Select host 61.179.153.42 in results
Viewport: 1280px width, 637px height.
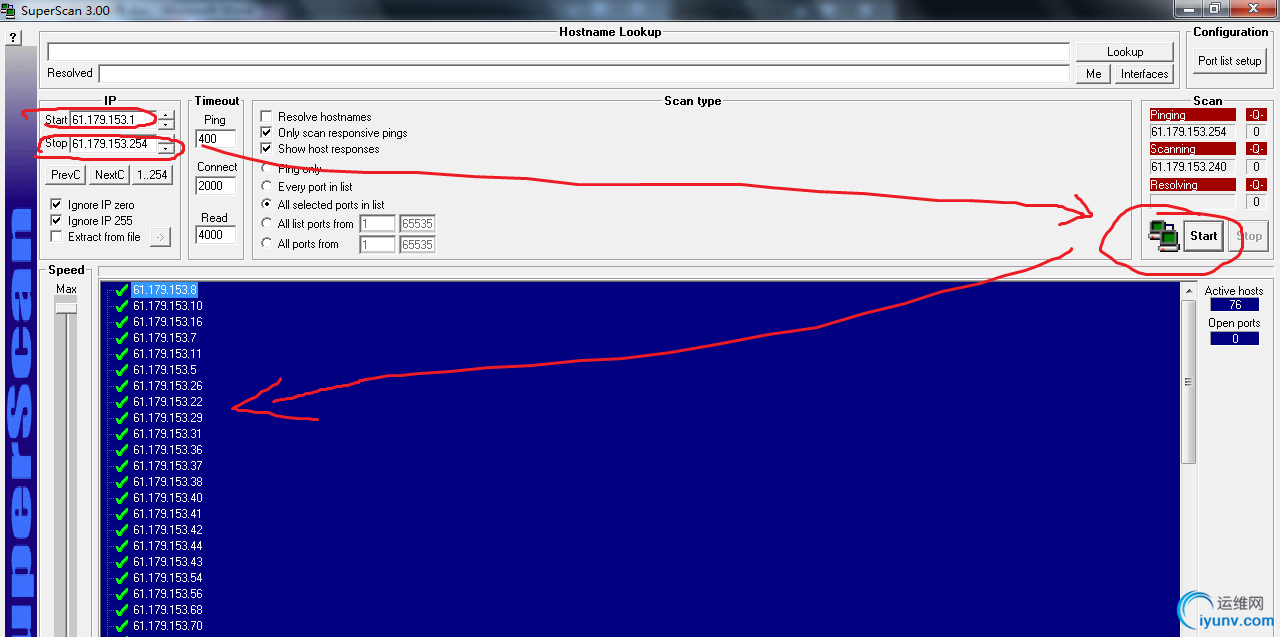coord(167,530)
